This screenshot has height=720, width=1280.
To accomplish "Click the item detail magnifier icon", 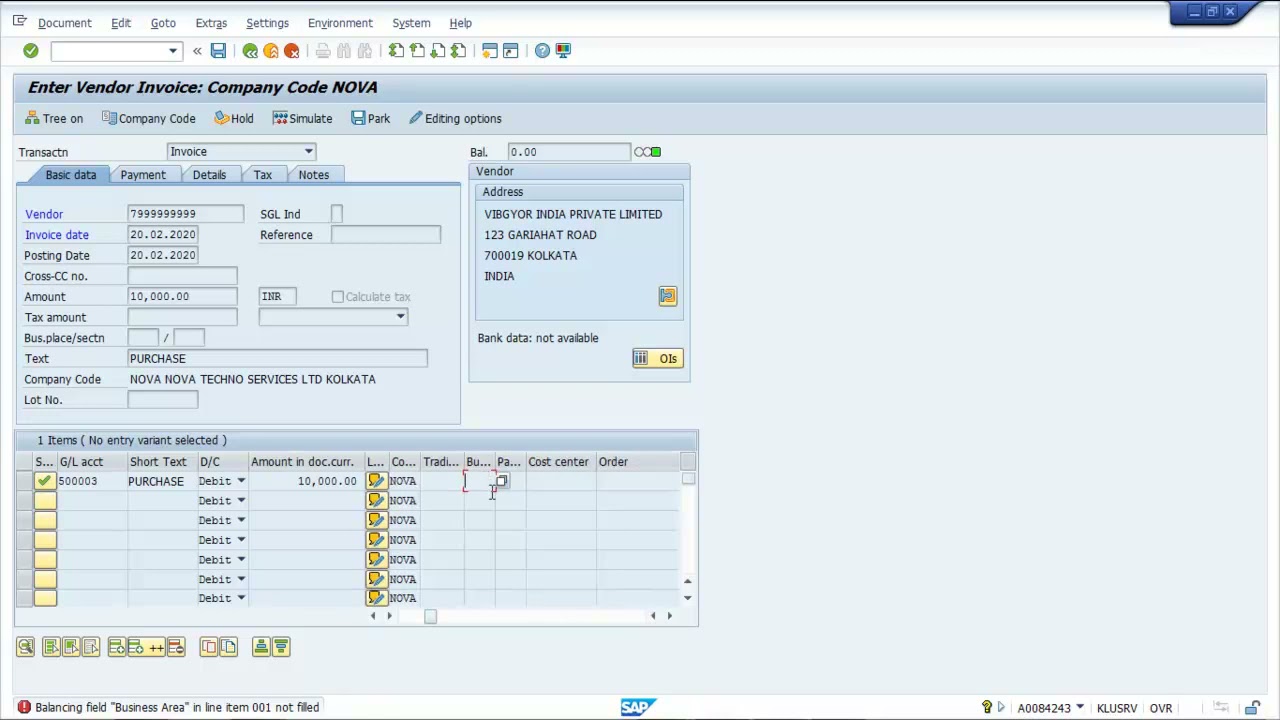I will coord(25,647).
